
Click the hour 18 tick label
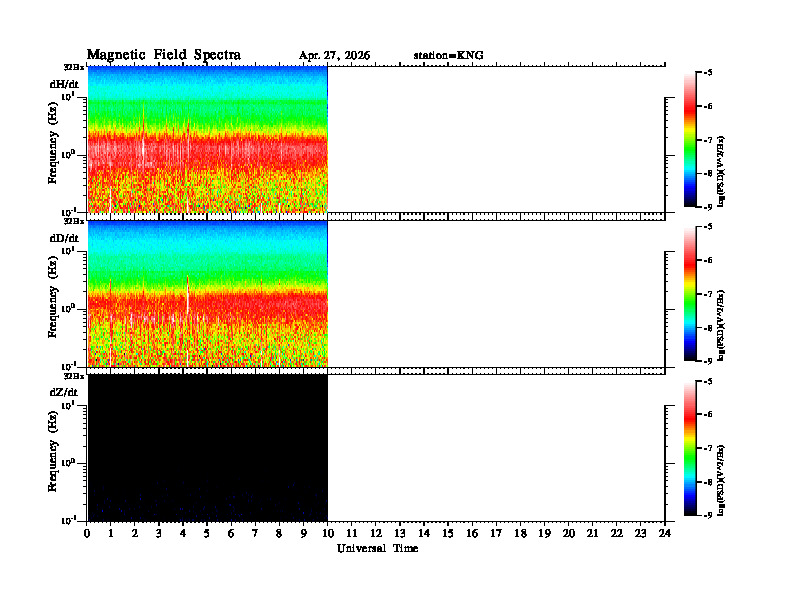(520, 534)
